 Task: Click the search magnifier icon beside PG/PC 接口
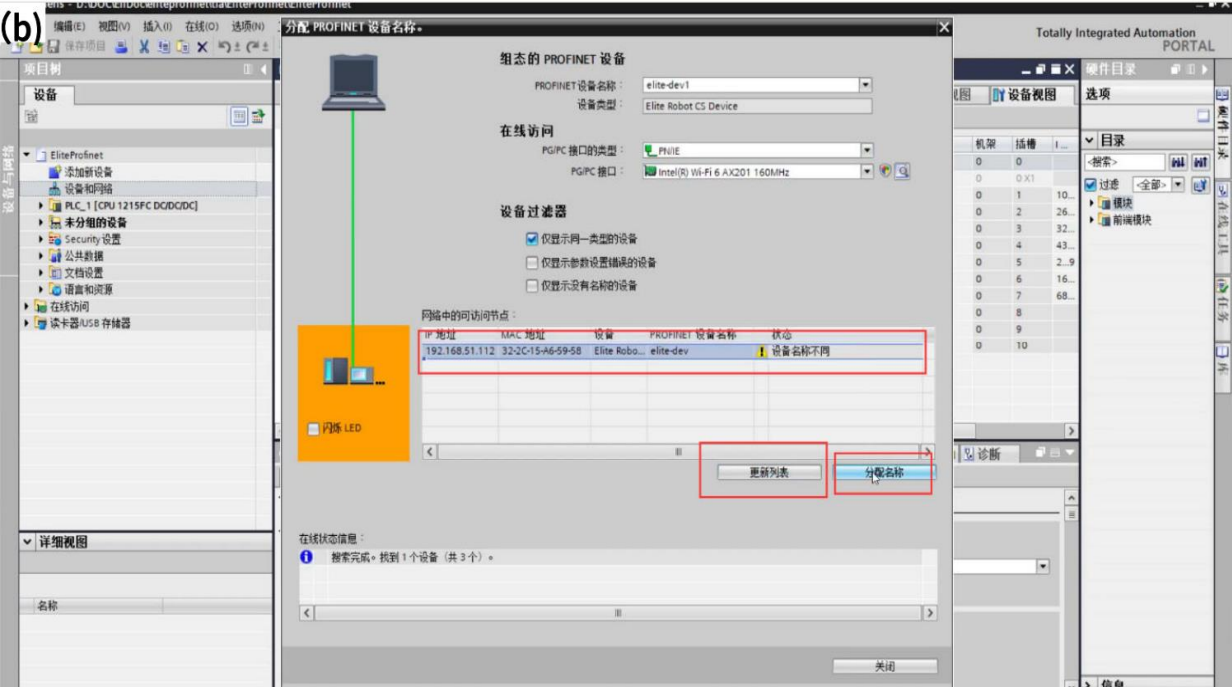click(x=902, y=172)
